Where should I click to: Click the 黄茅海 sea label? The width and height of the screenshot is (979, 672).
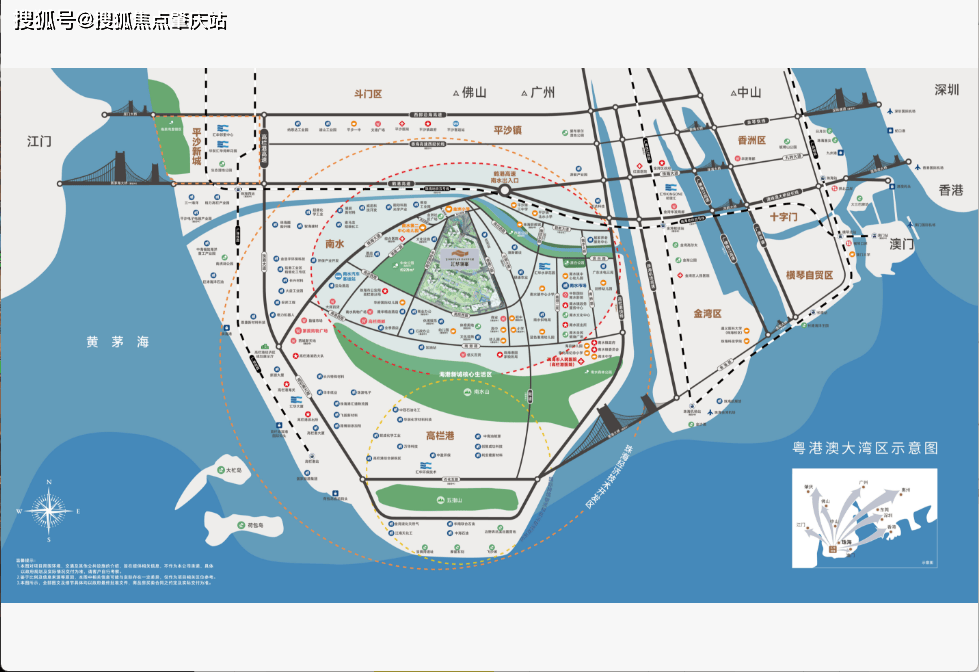pyautogui.click(x=117, y=342)
